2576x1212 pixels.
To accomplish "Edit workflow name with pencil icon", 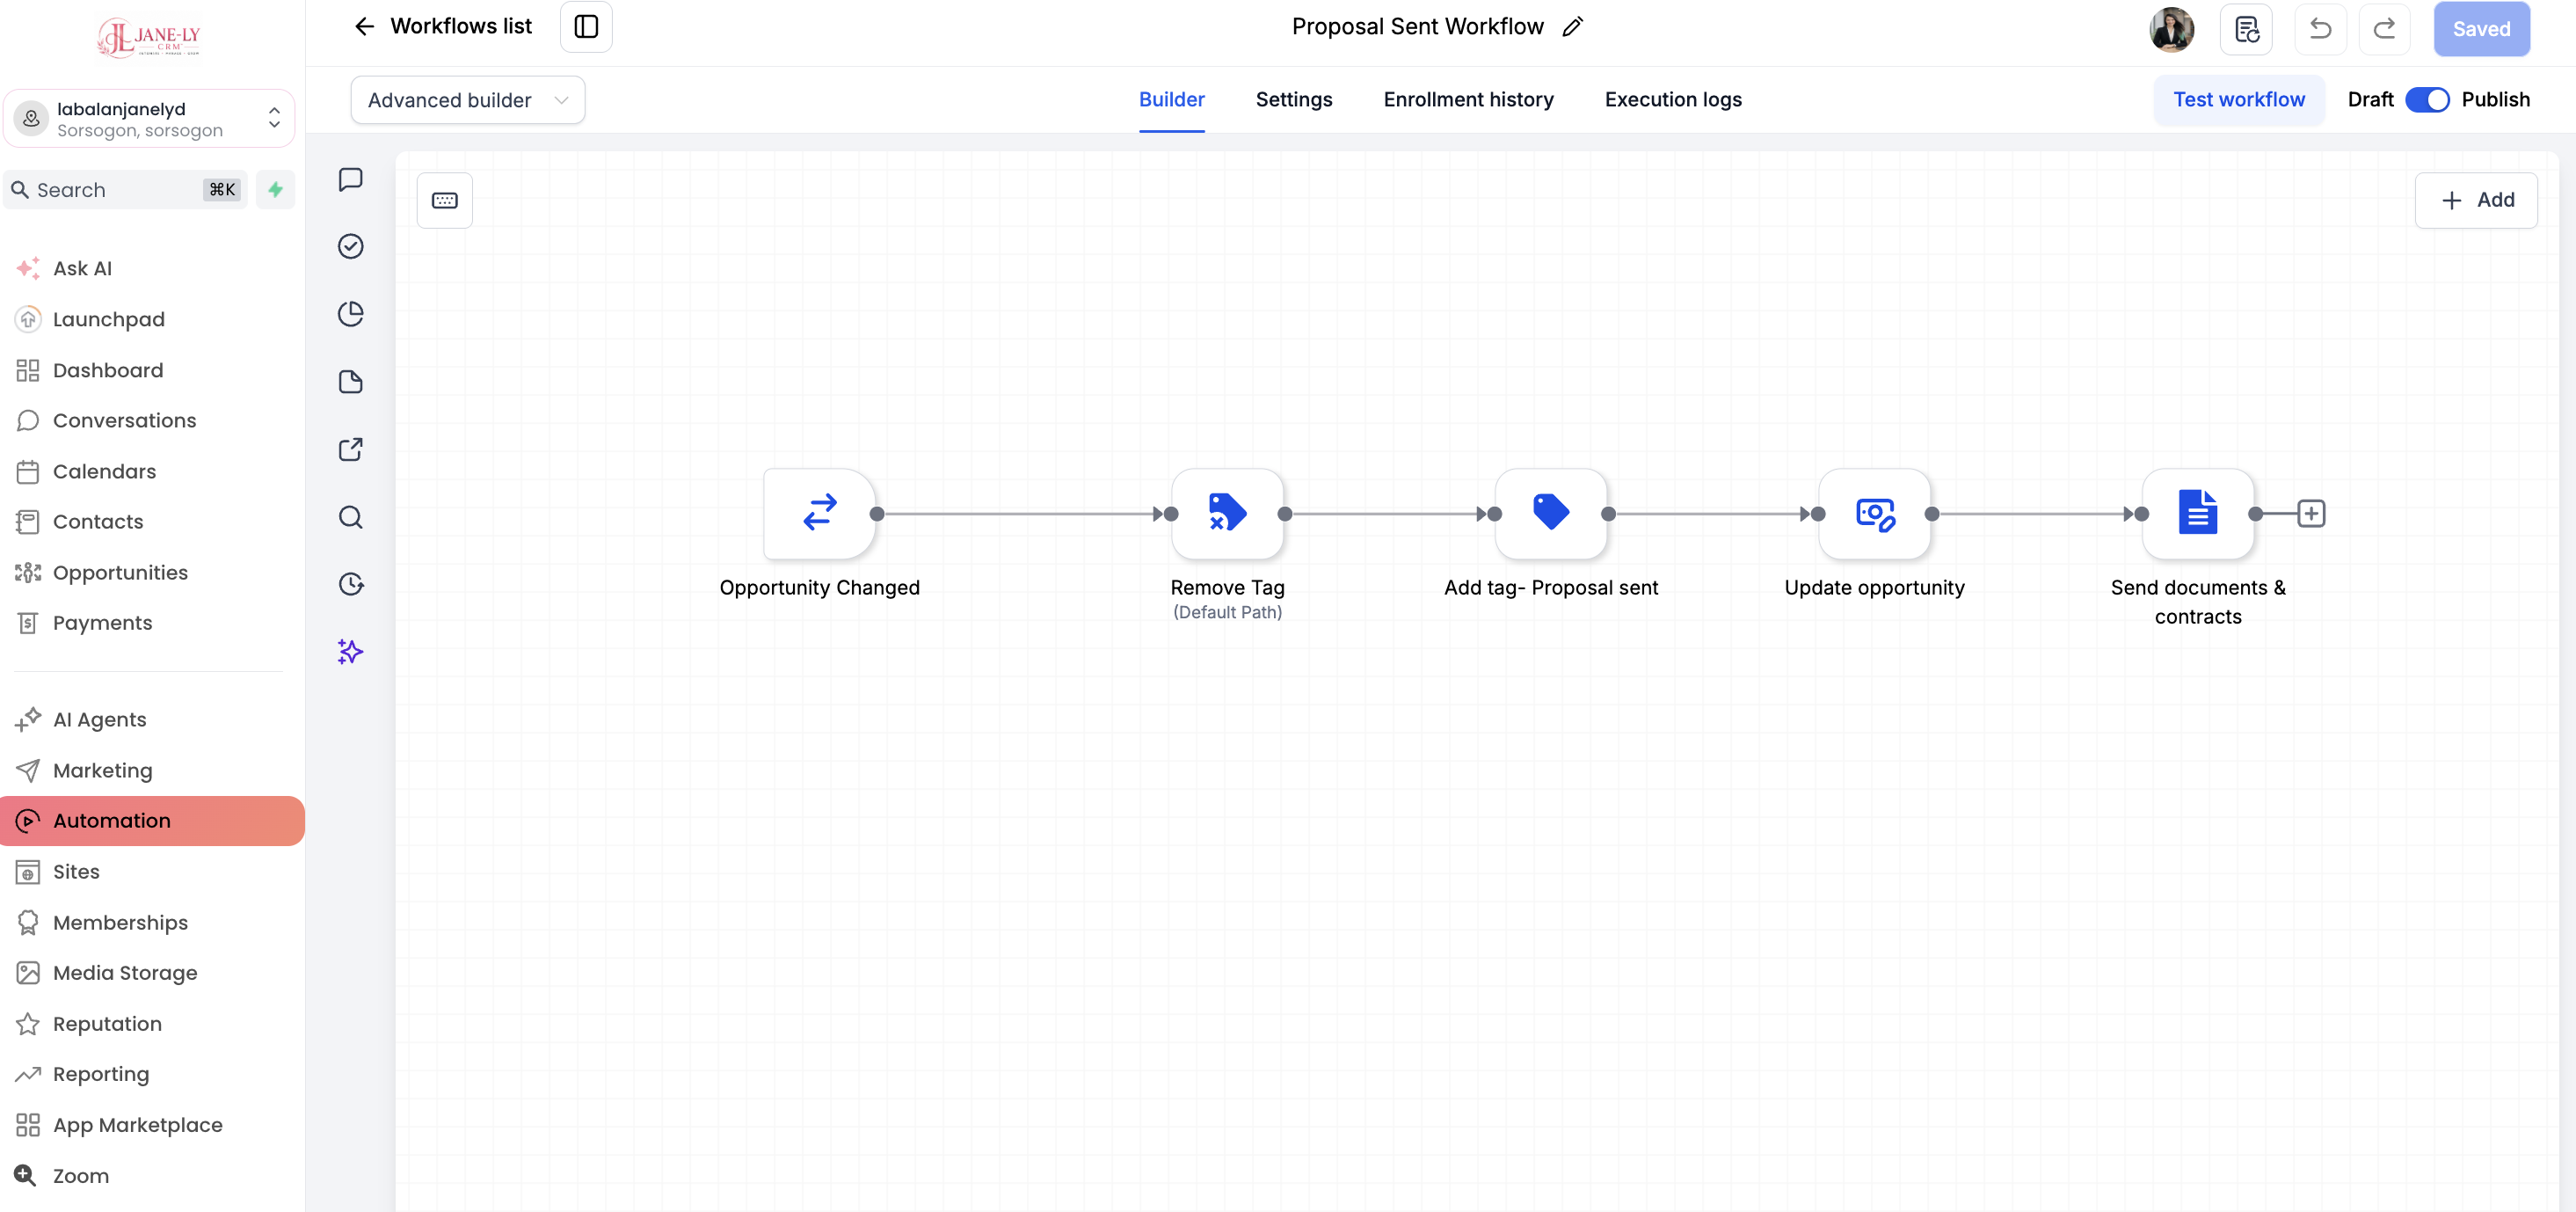I will tap(1573, 27).
